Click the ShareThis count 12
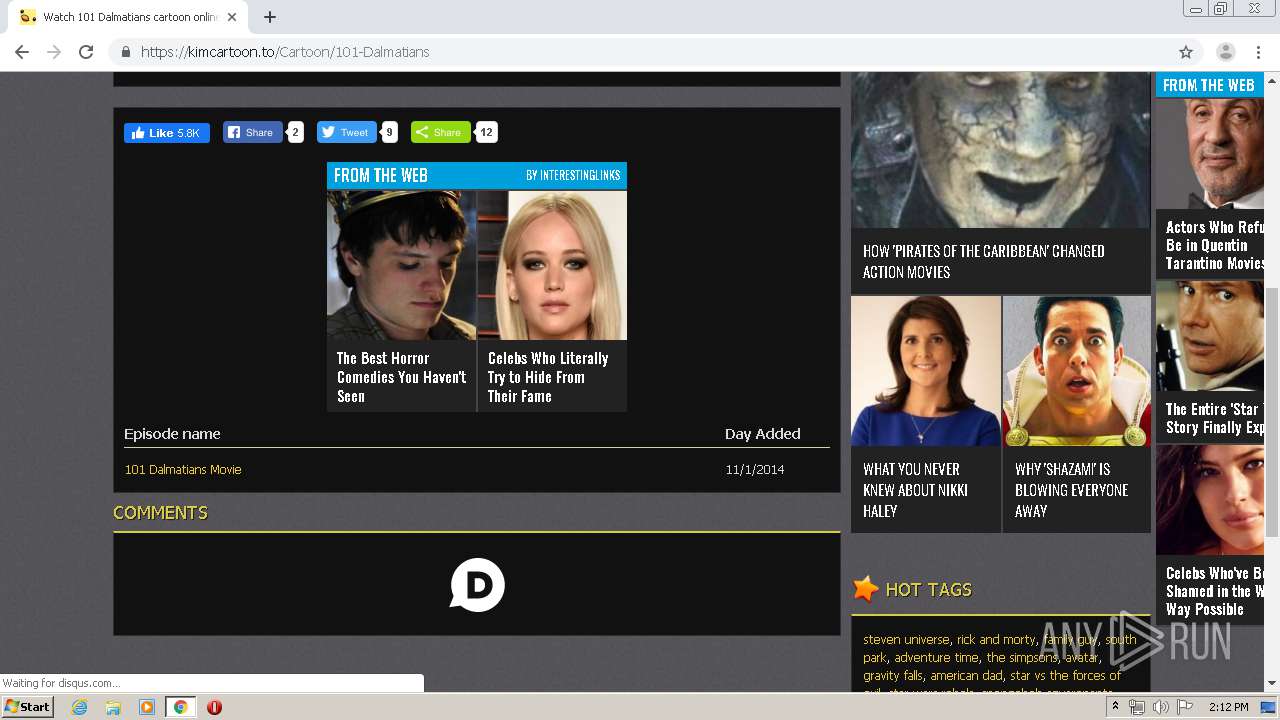Image resolution: width=1280 pixels, height=720 pixels. pos(486,132)
